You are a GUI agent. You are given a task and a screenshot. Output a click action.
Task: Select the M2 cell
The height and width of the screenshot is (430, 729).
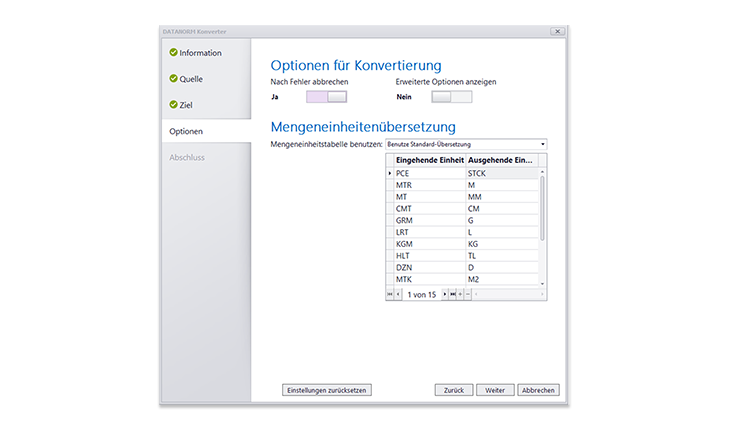(x=502, y=279)
